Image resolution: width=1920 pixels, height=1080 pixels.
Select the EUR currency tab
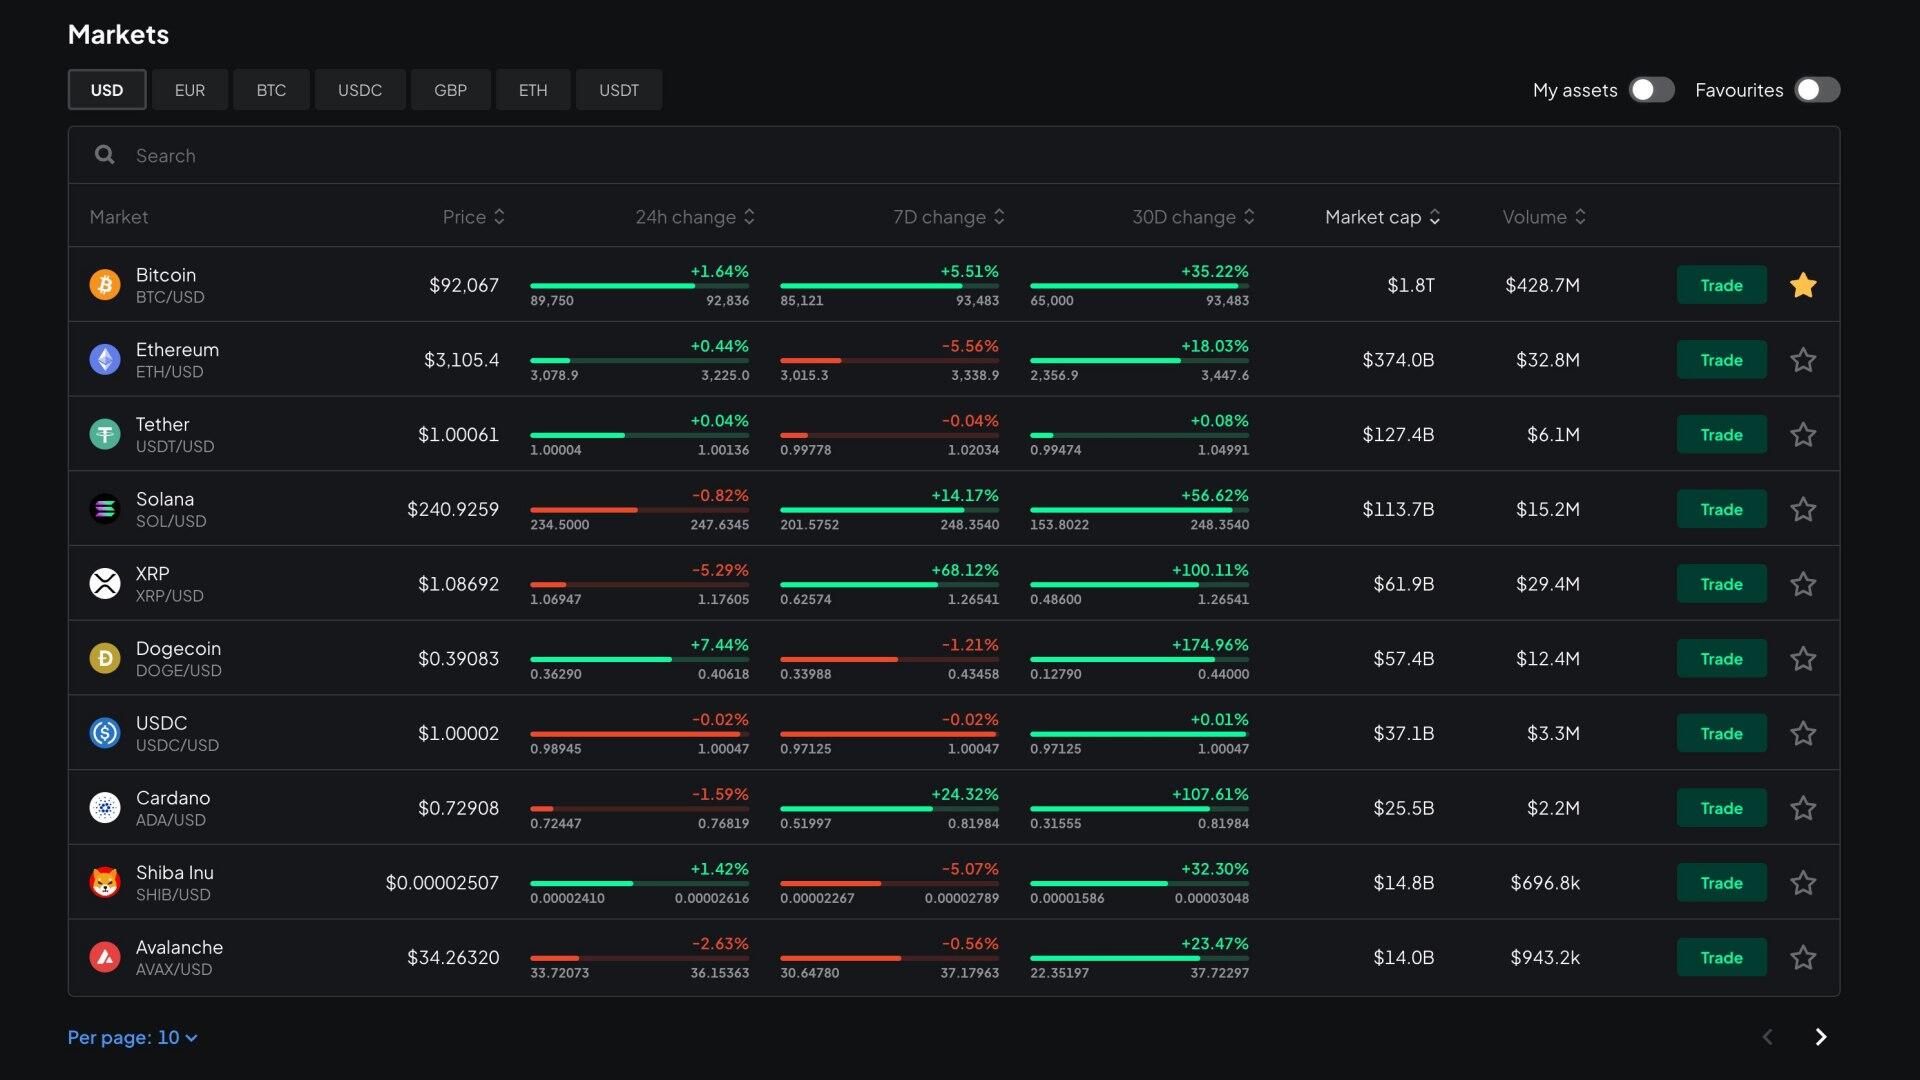point(190,90)
